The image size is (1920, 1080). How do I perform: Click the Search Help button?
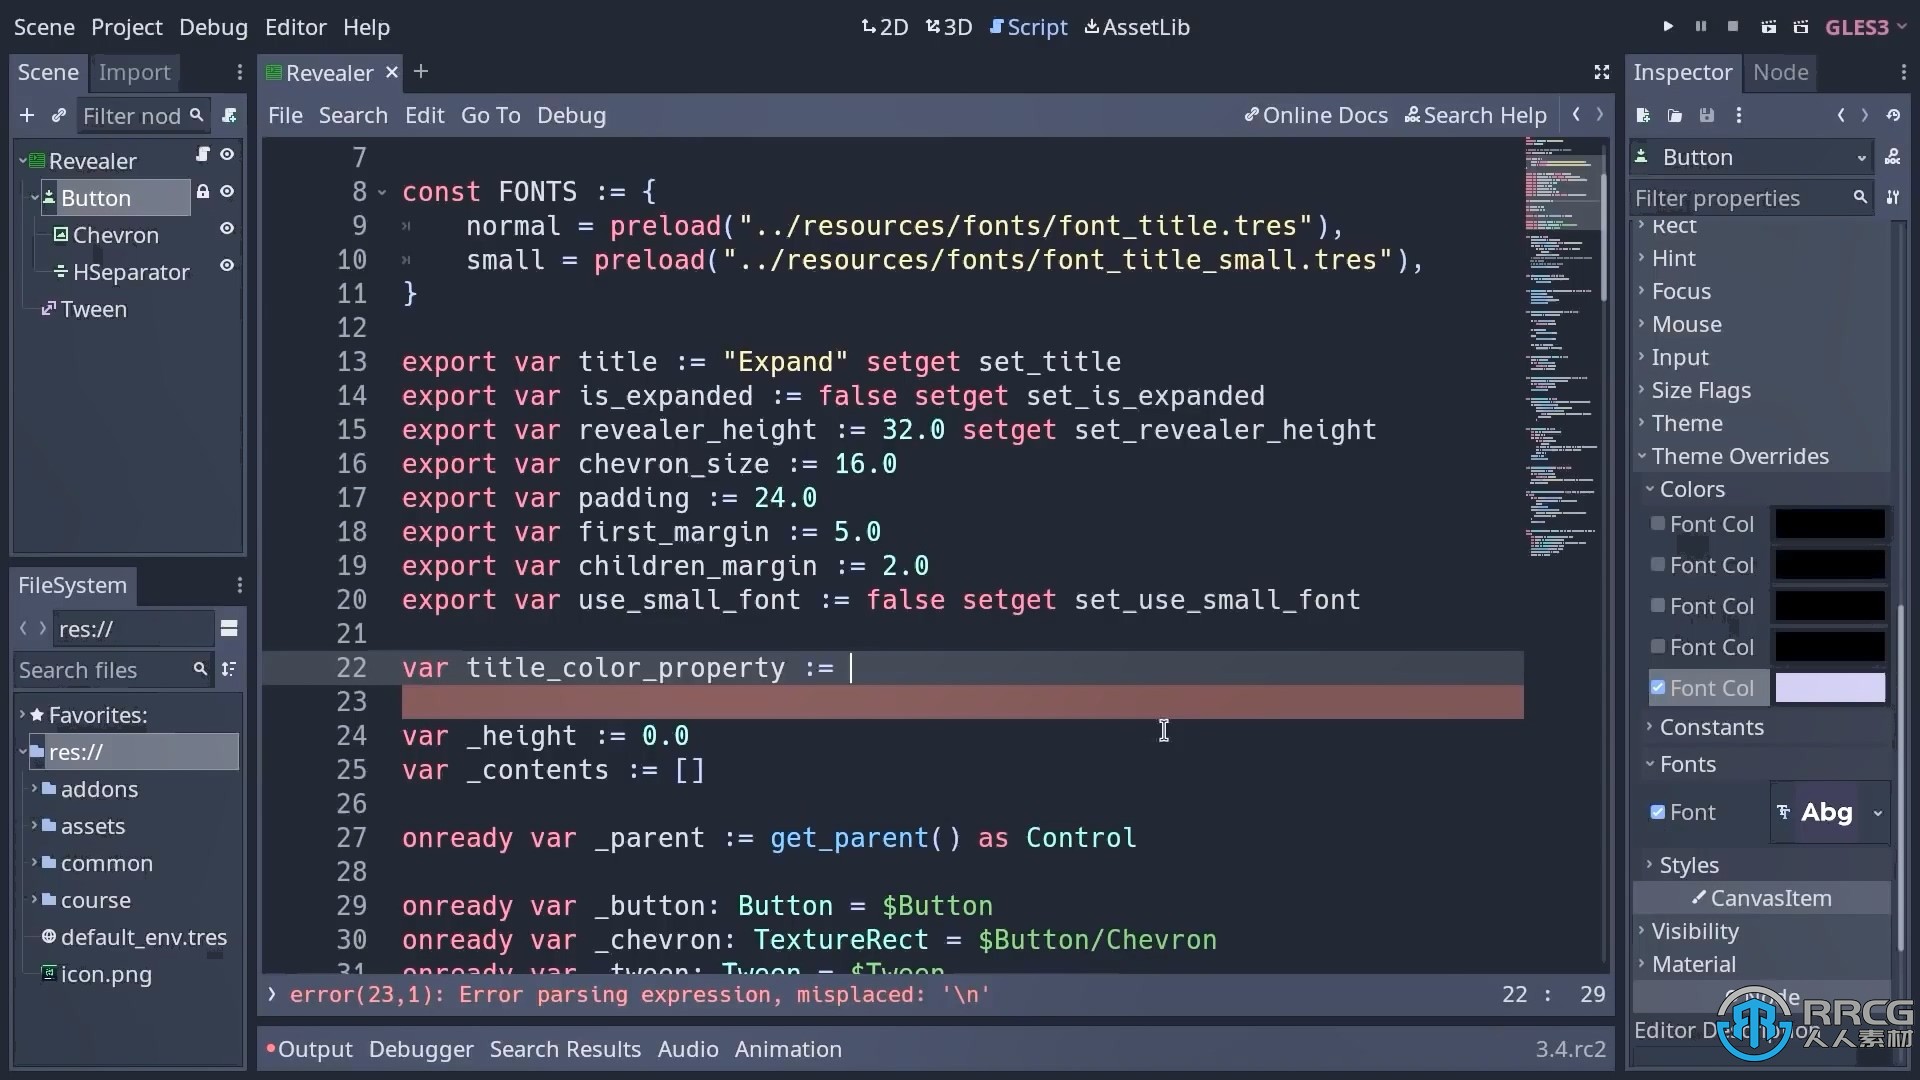(1477, 115)
